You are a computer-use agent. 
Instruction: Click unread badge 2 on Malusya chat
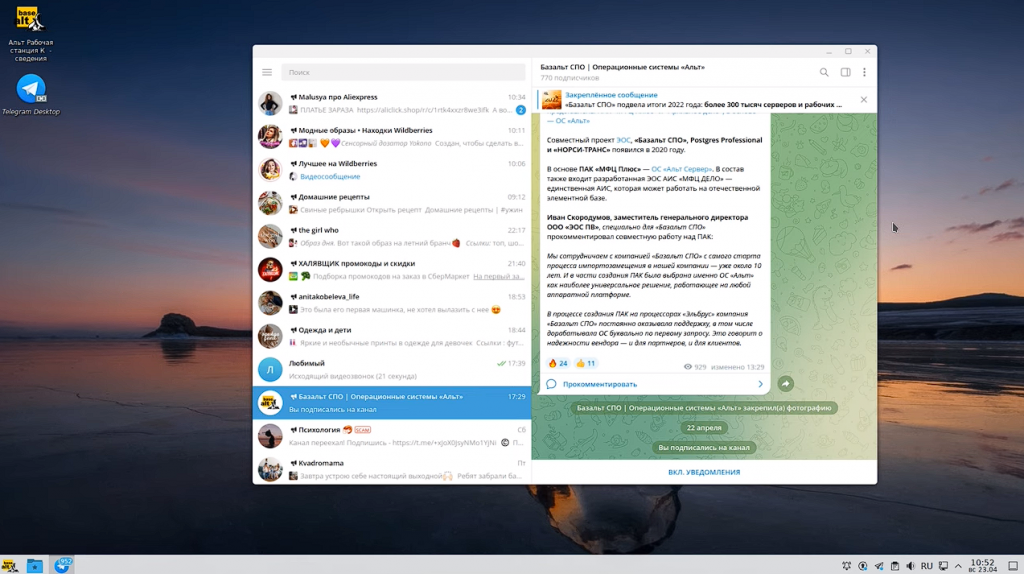click(x=520, y=110)
